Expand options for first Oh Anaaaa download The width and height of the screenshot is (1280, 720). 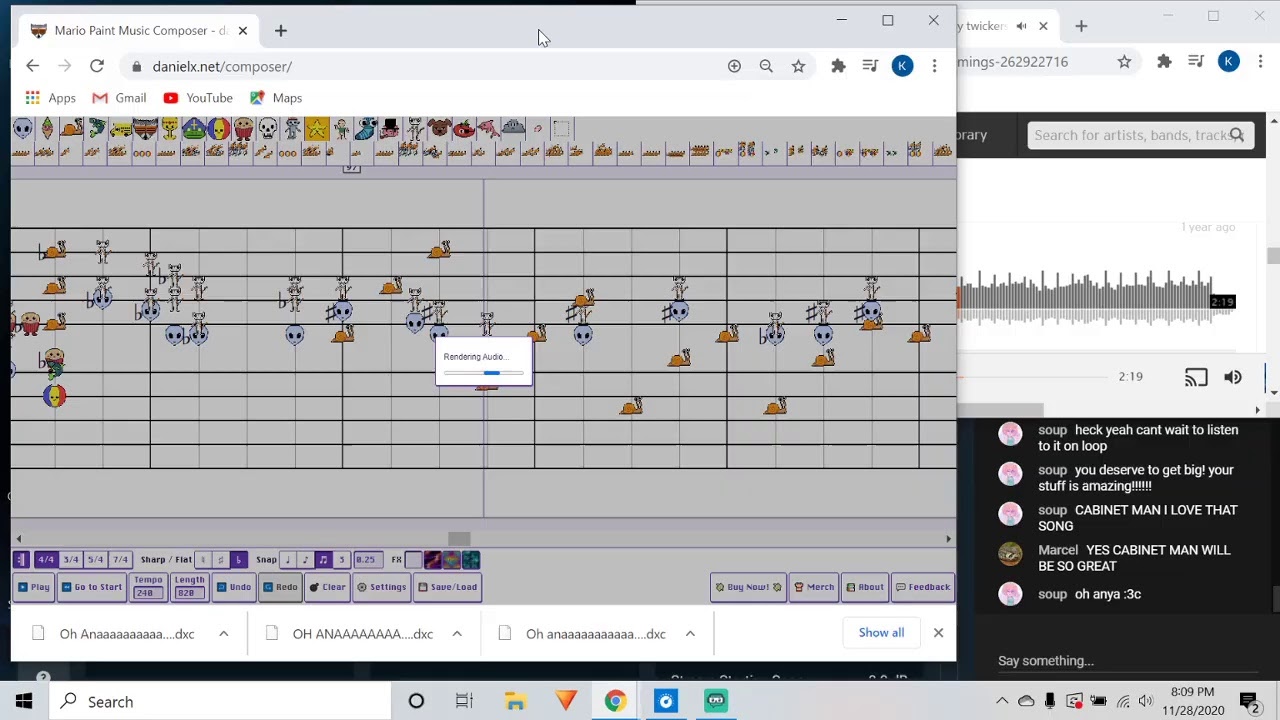224,634
